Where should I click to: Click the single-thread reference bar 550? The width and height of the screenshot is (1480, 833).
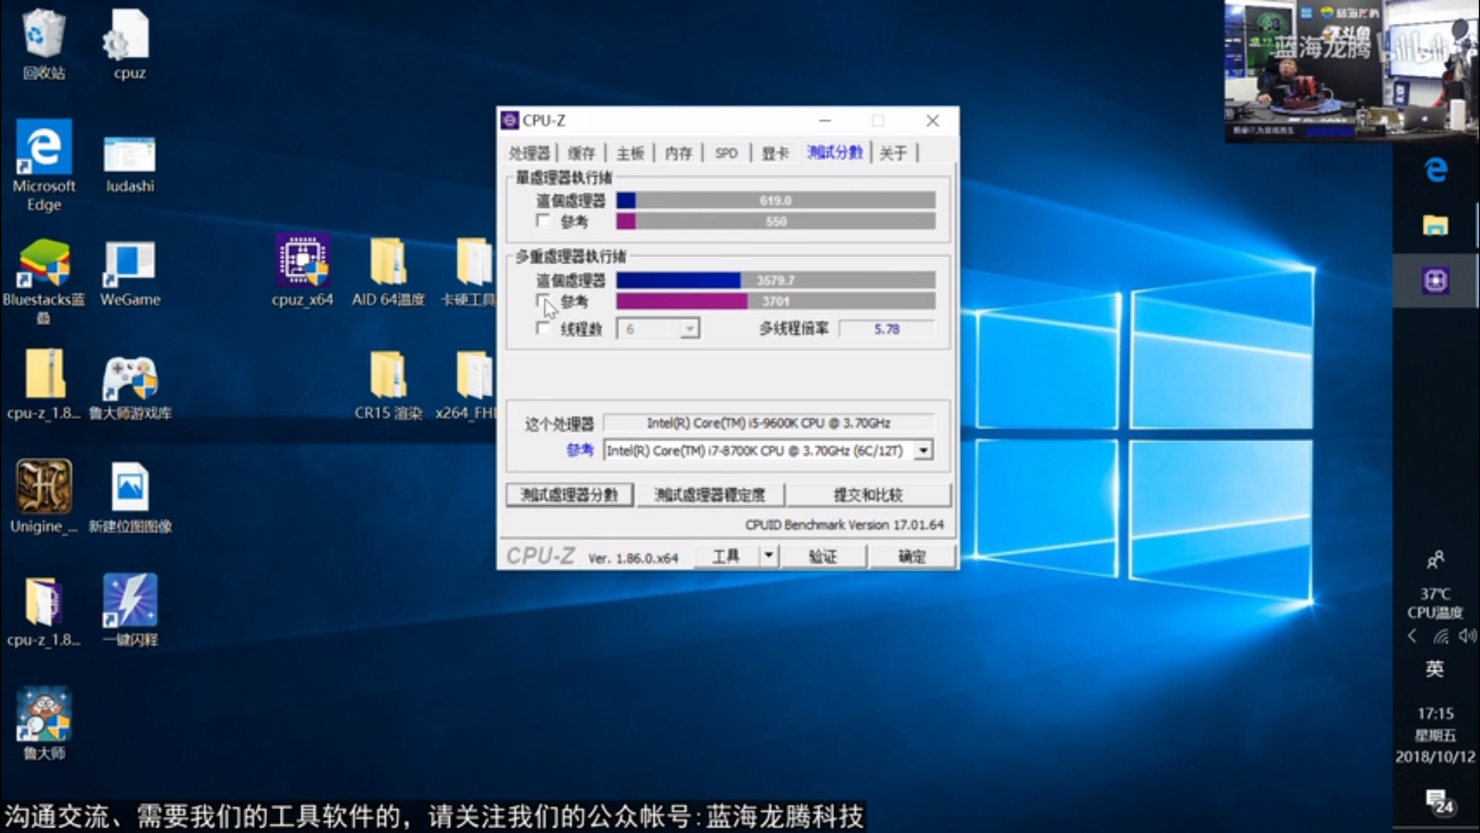pos(776,221)
